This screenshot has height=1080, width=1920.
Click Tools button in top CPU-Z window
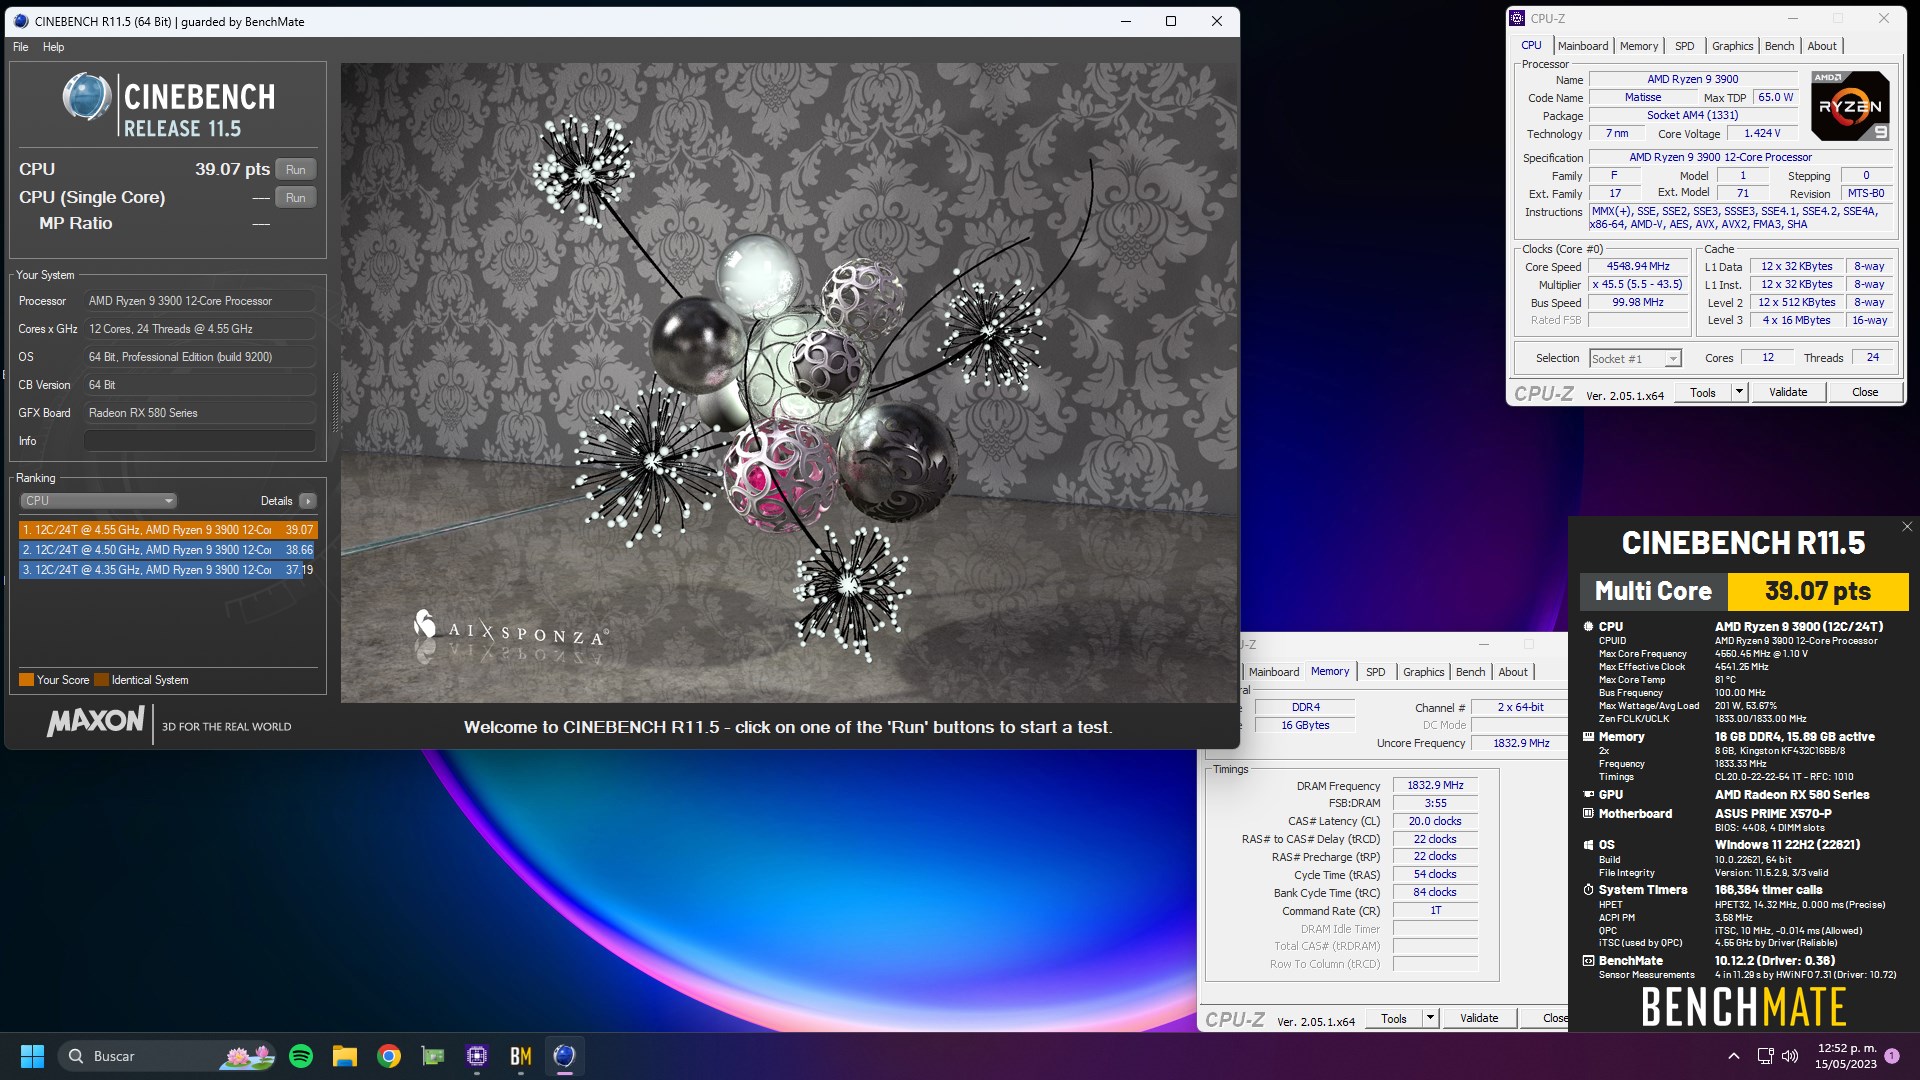tap(1703, 393)
